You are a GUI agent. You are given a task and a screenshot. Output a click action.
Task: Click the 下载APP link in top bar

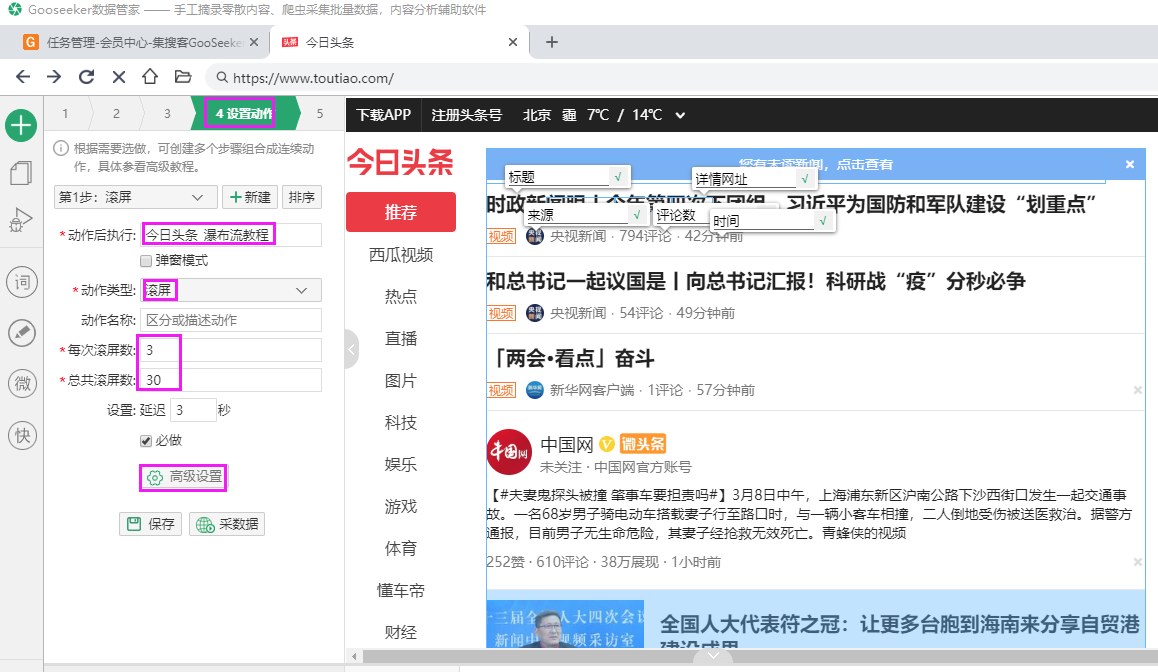[x=383, y=115]
